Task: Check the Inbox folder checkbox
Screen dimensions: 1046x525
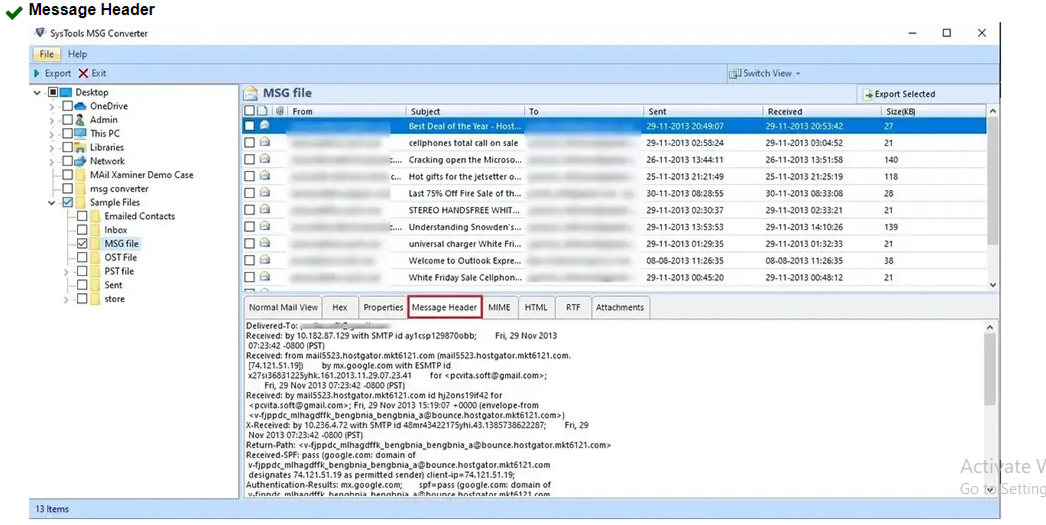Action: pos(82,230)
